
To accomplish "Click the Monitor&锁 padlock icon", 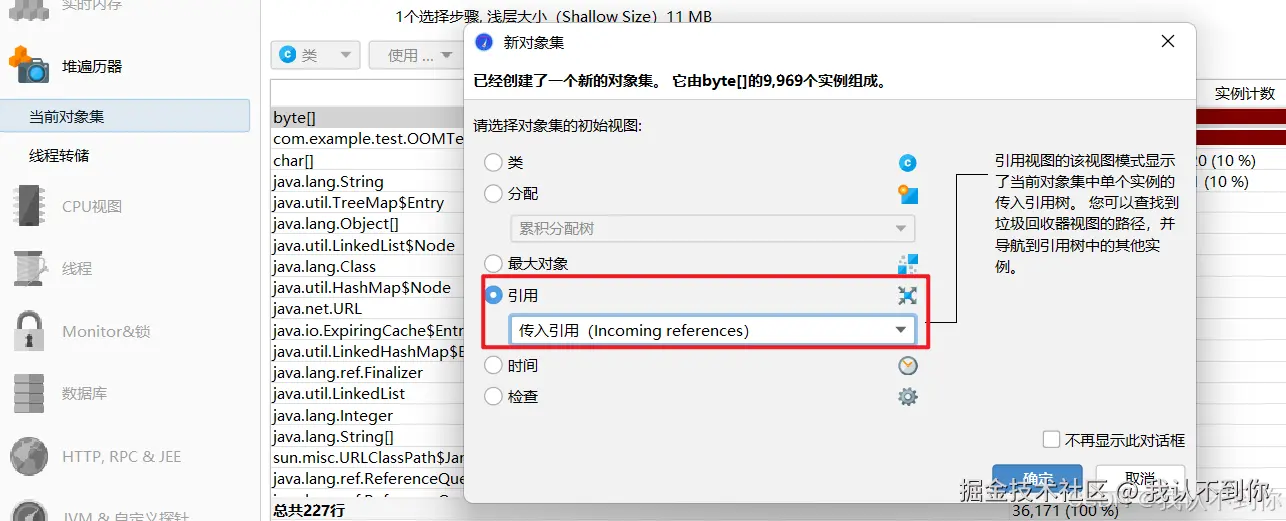I will 28,331.
